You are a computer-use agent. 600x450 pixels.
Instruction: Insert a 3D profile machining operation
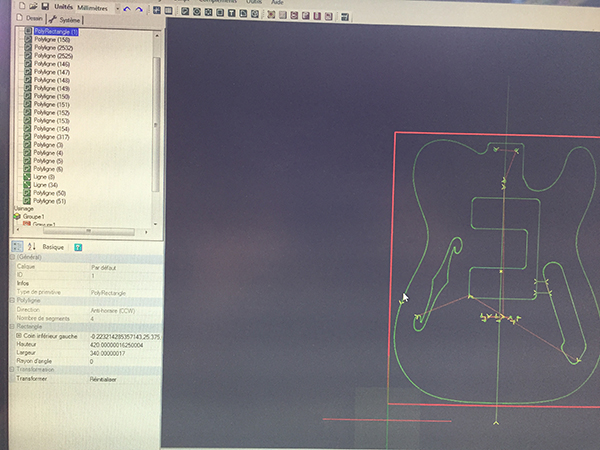pos(317,16)
